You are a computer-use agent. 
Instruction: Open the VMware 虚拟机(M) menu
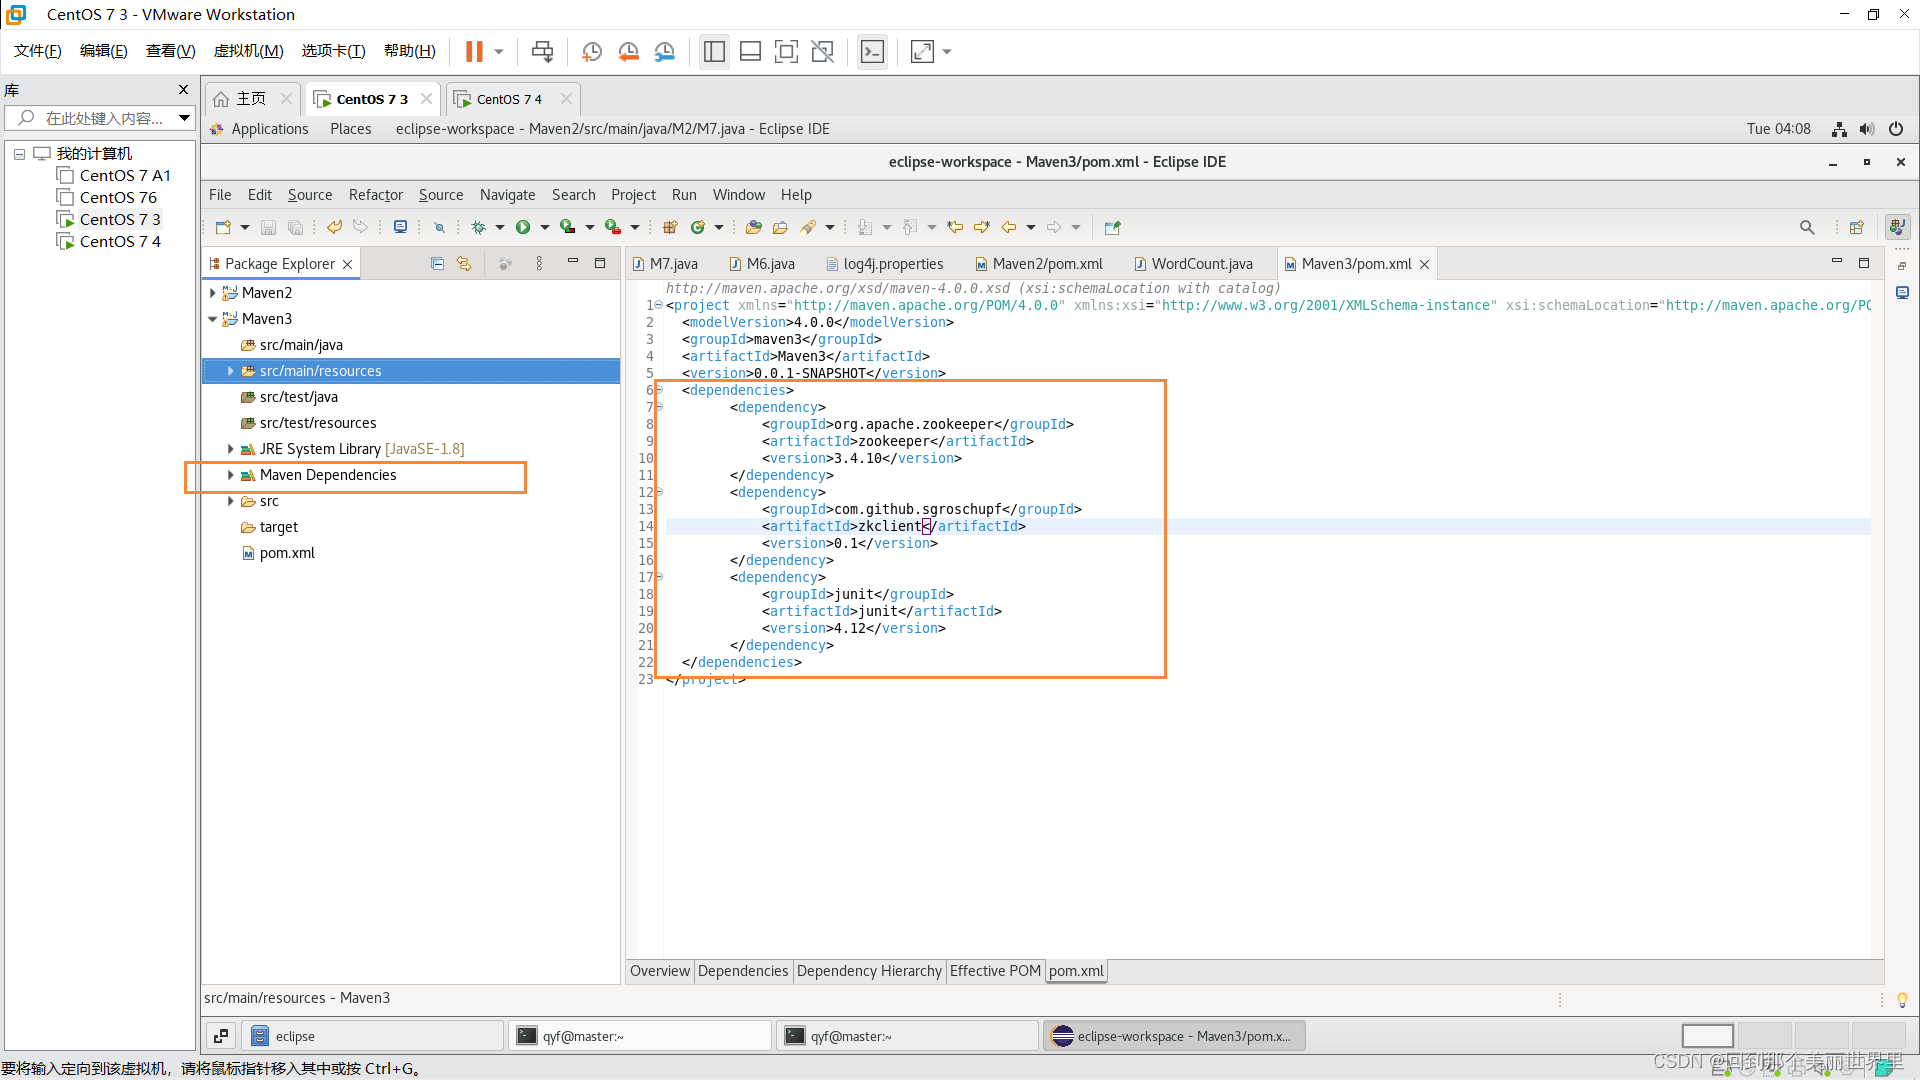(x=248, y=51)
